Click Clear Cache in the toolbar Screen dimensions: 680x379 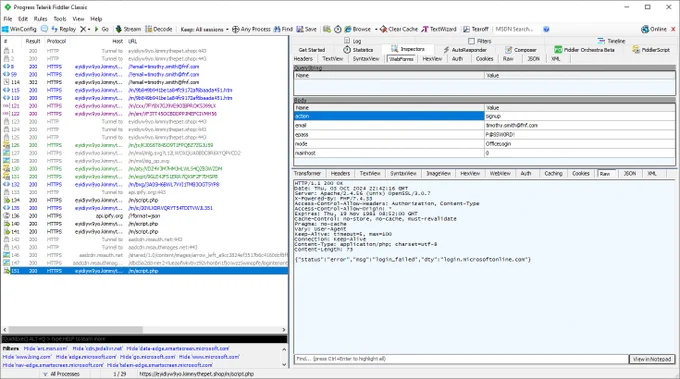pos(399,29)
